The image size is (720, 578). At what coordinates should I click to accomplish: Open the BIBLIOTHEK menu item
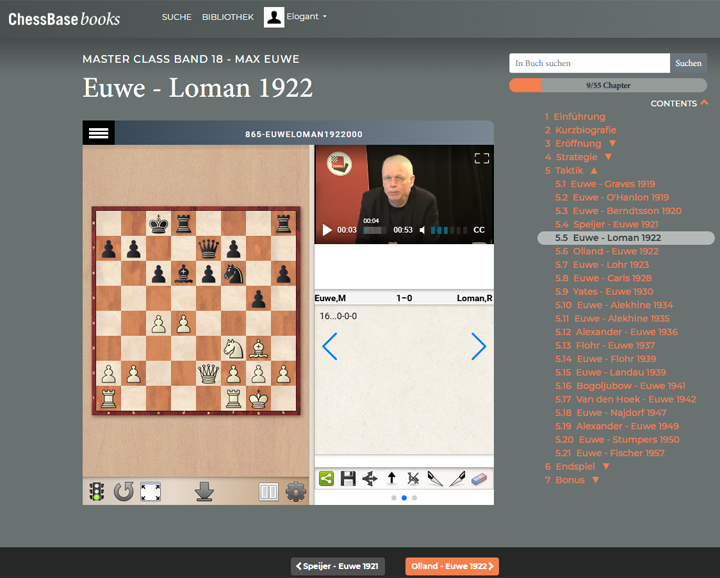[x=228, y=17]
